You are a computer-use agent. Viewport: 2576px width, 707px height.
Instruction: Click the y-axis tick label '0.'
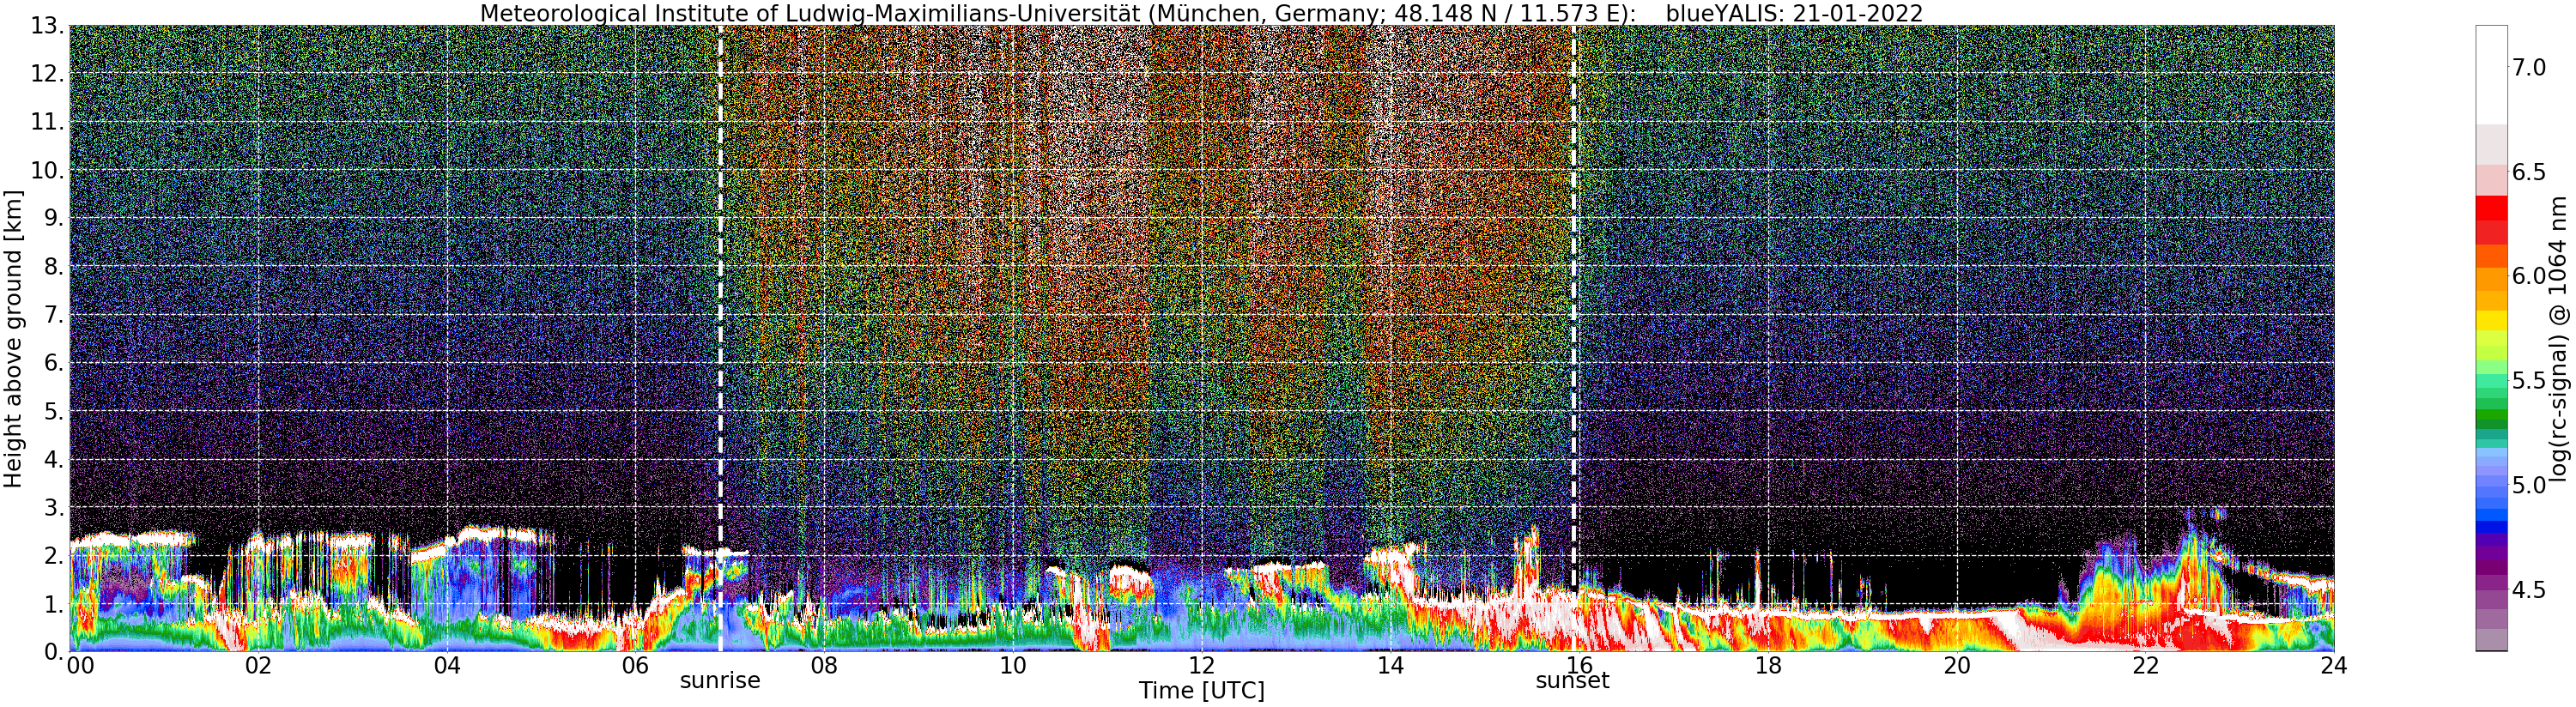(x=54, y=652)
